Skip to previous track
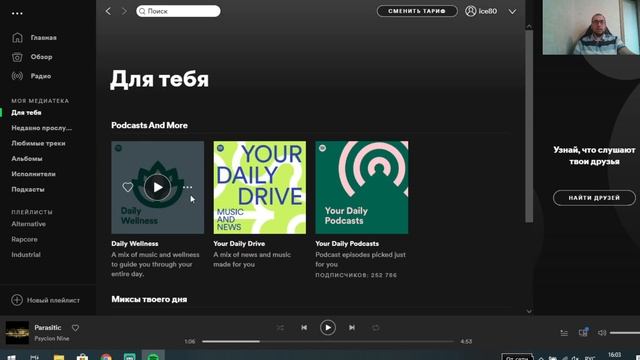640x360 pixels. [x=304, y=327]
